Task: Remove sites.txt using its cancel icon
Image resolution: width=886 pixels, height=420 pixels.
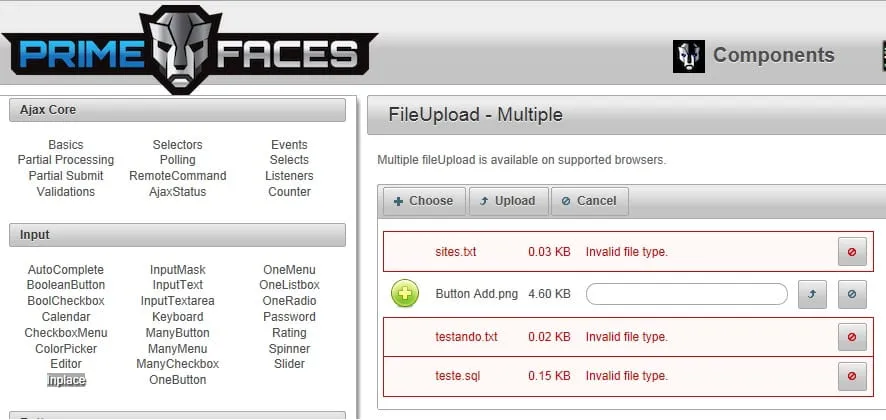Action: coord(852,252)
